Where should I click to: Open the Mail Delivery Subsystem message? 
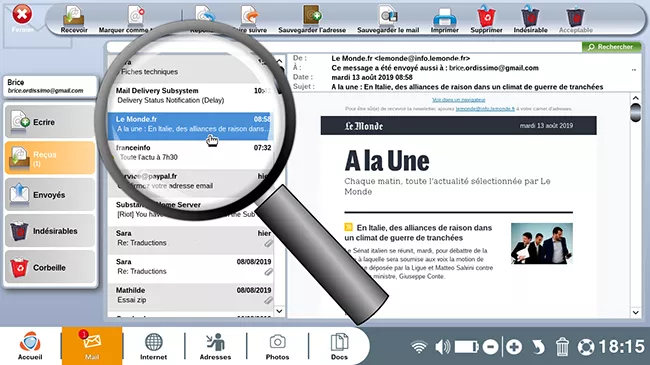(190, 95)
